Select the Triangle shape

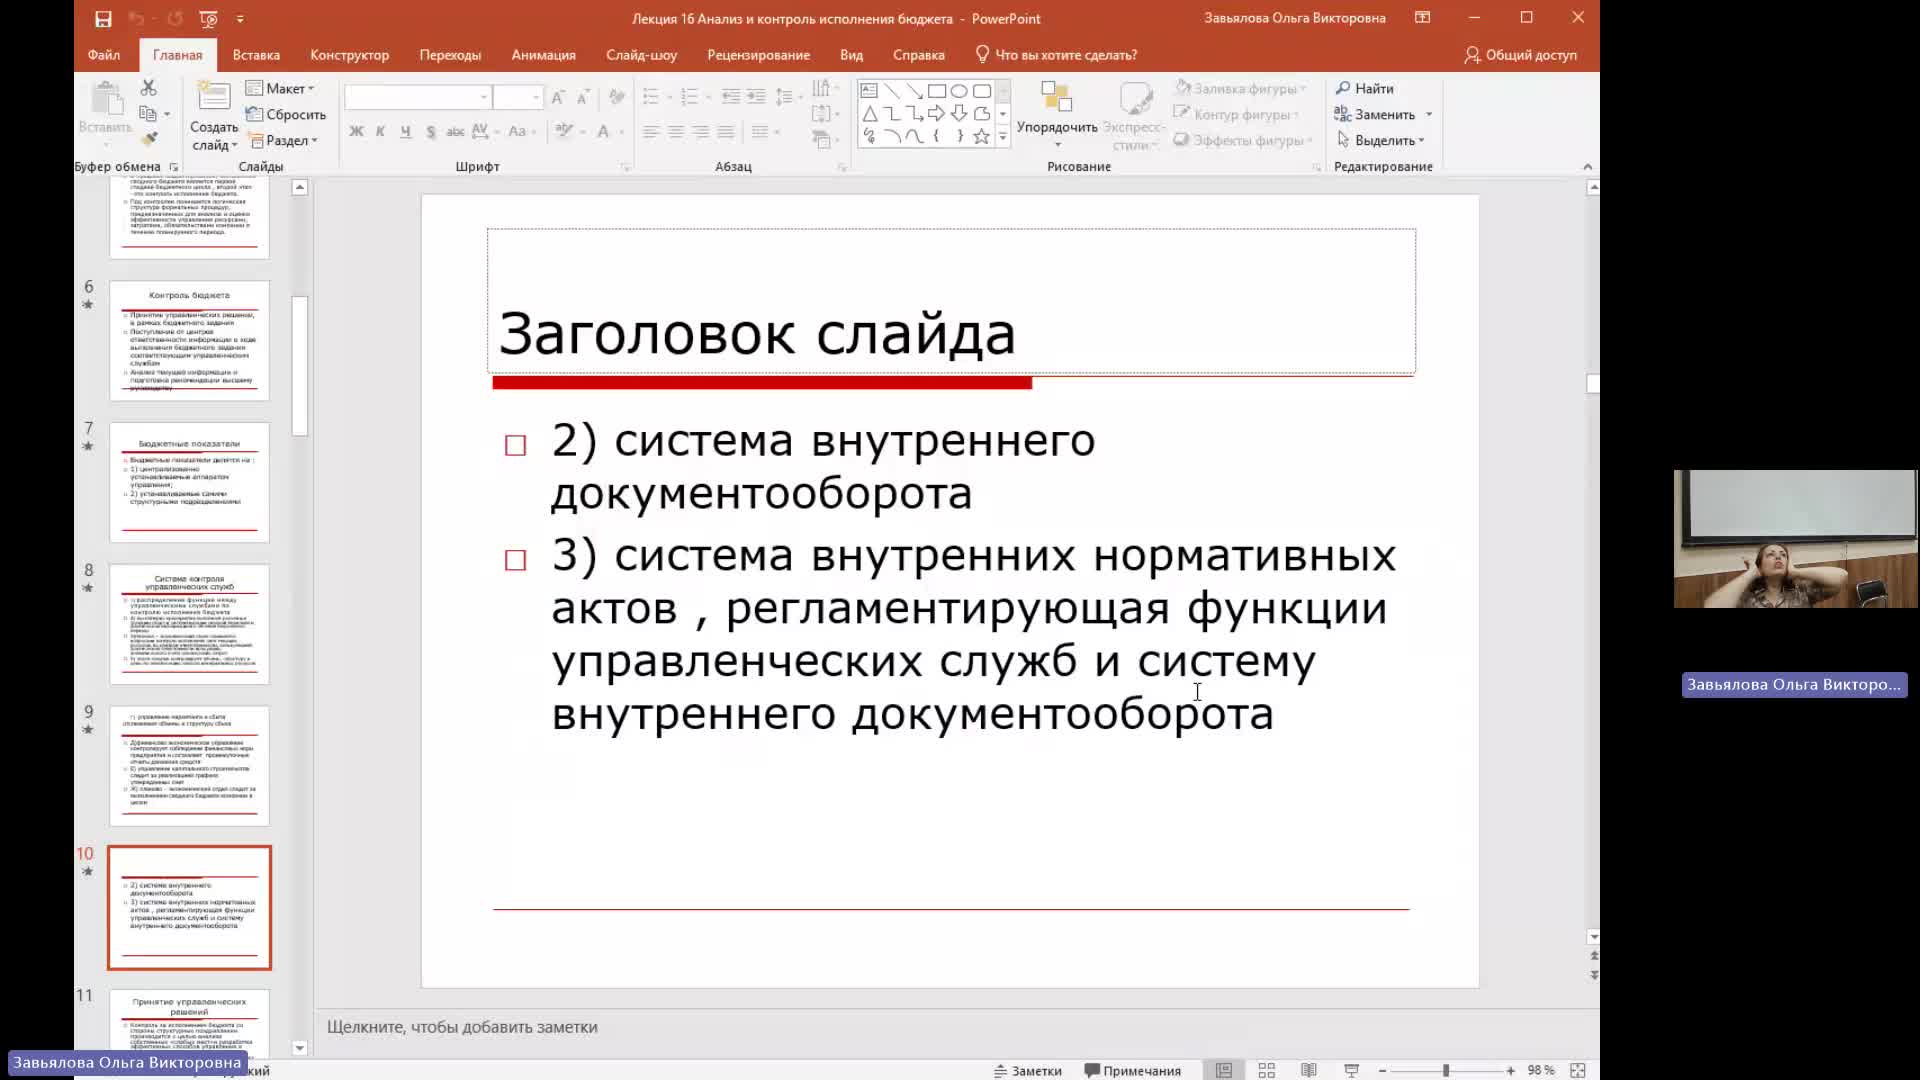point(869,113)
